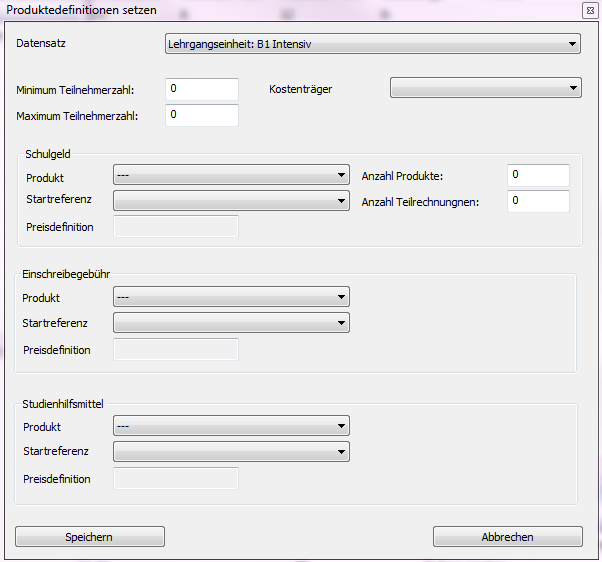Viewport: 602px width, 562px height.
Task: Close the Produktedefinitionen setzen dialog
Action: pyautogui.click(x=589, y=9)
